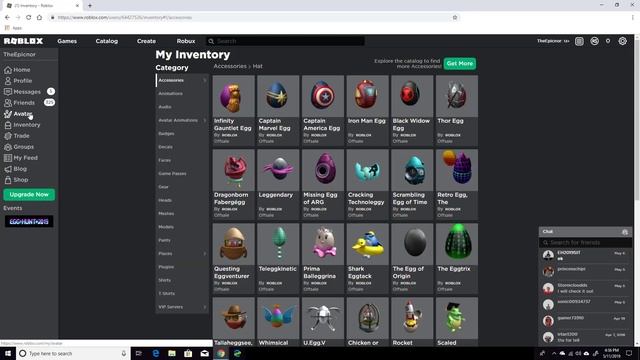The height and width of the screenshot is (360, 640).
Task: Open the Shark Eggtack item
Action: (367, 258)
